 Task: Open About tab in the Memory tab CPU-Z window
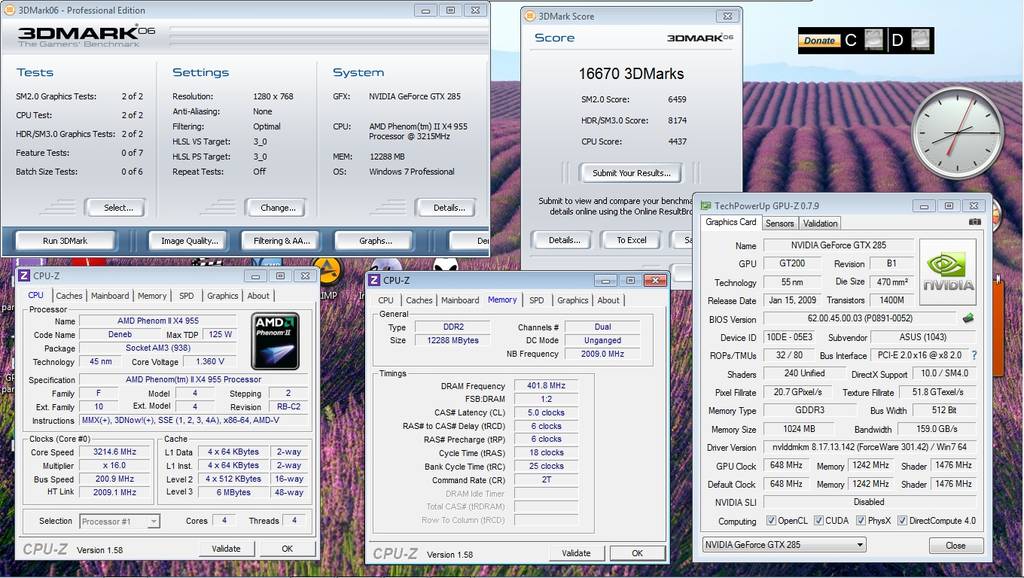pyautogui.click(x=608, y=300)
